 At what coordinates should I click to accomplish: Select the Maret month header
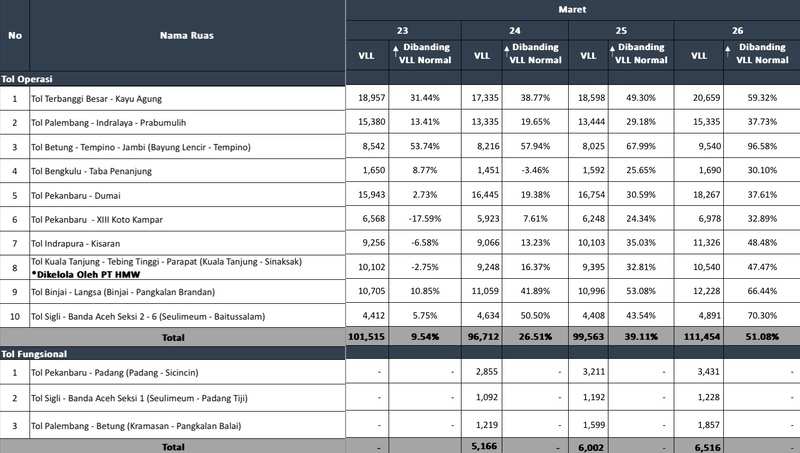tap(572, 8)
